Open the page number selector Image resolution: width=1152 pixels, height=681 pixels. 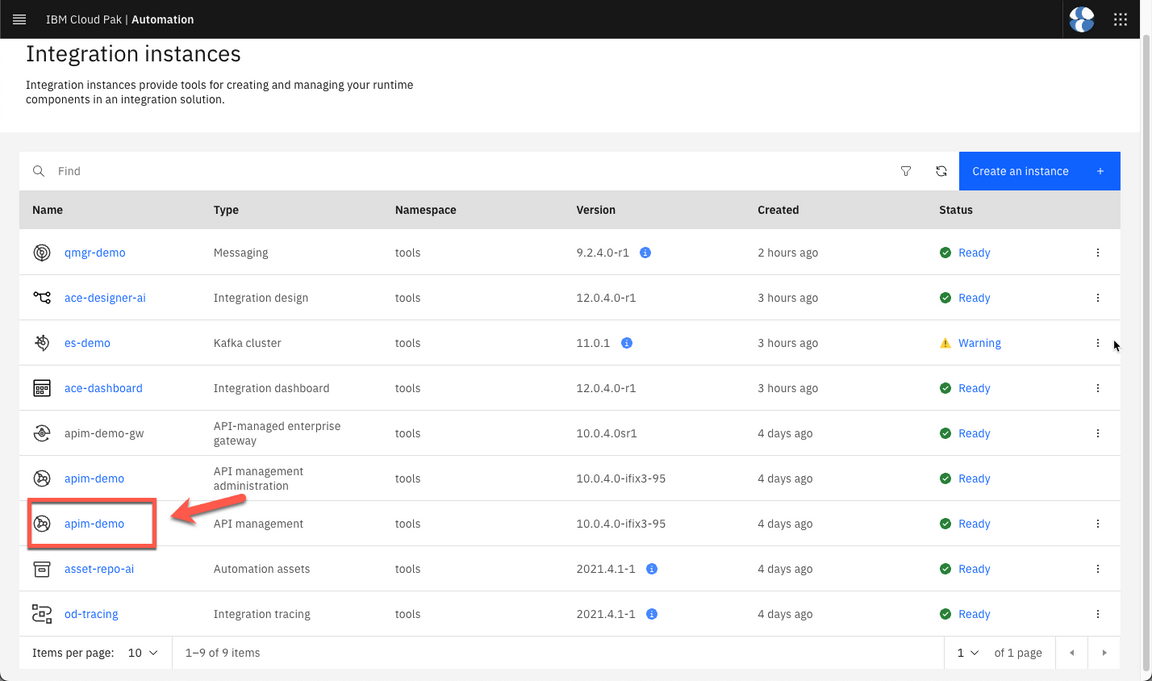coord(967,653)
